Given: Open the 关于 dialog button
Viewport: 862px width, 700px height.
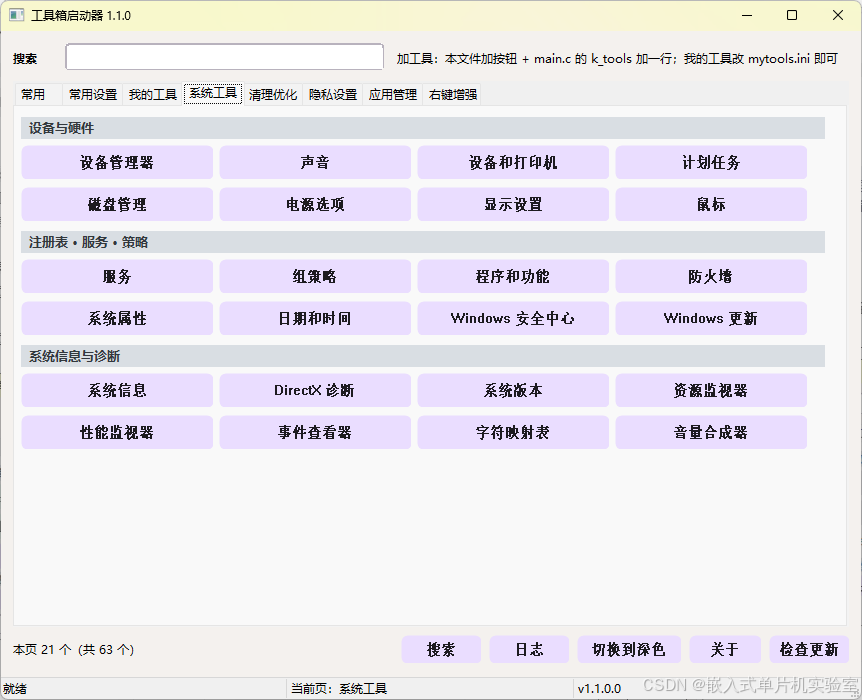Looking at the screenshot, I should (x=725, y=649).
